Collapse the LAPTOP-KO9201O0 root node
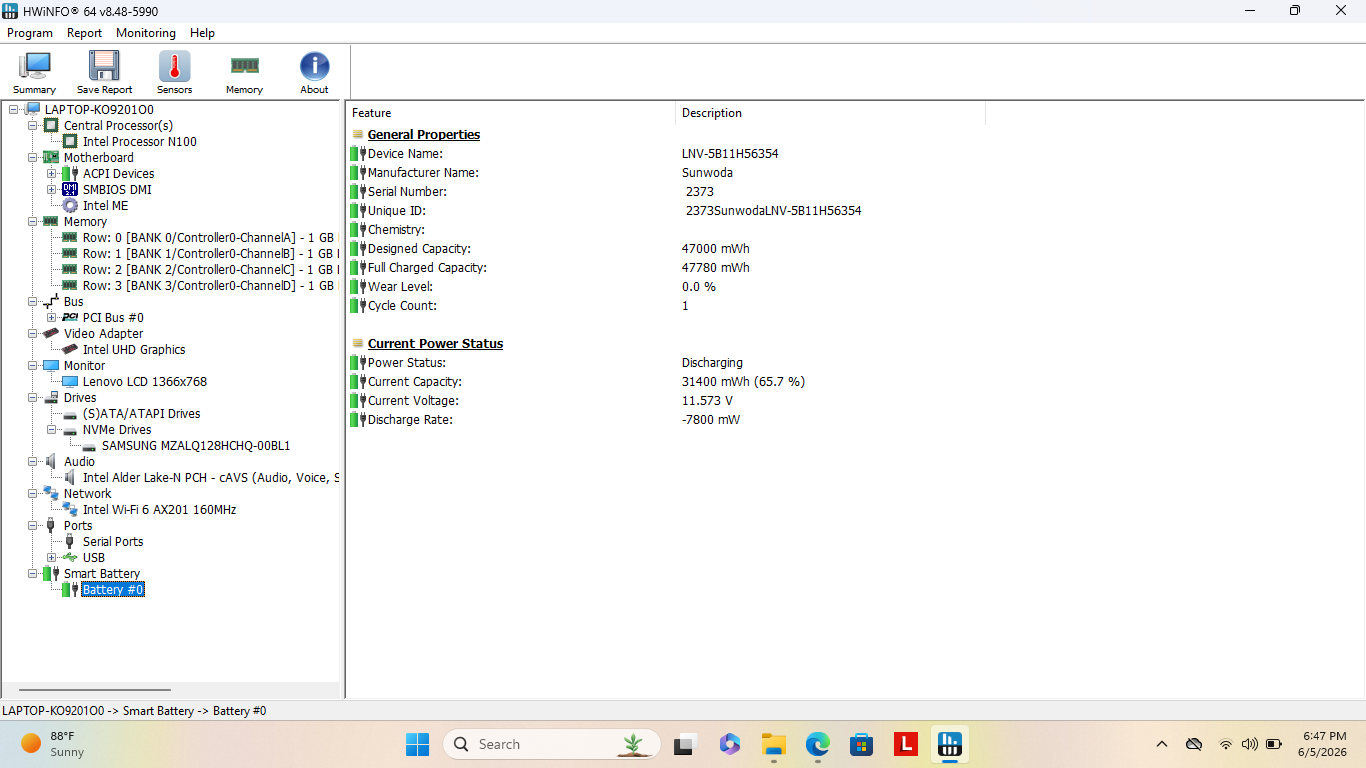 pos(13,110)
